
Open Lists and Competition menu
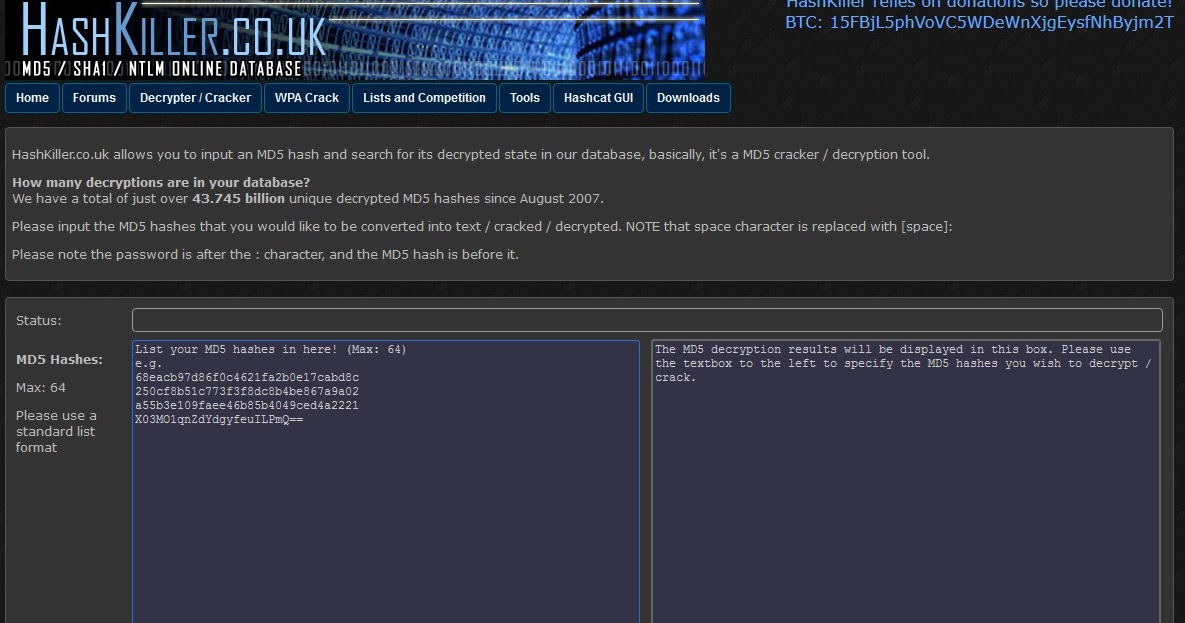click(424, 98)
